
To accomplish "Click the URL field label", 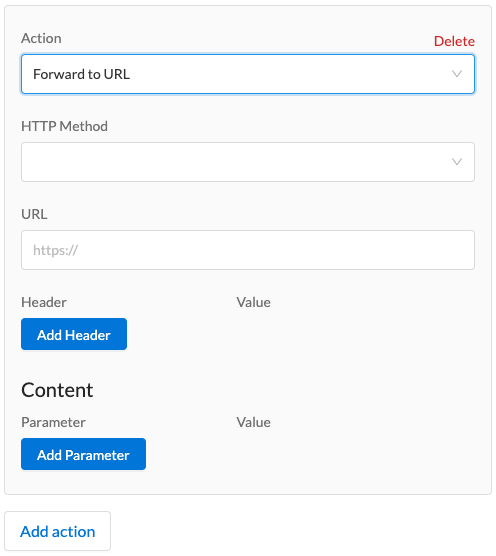I will (34, 214).
